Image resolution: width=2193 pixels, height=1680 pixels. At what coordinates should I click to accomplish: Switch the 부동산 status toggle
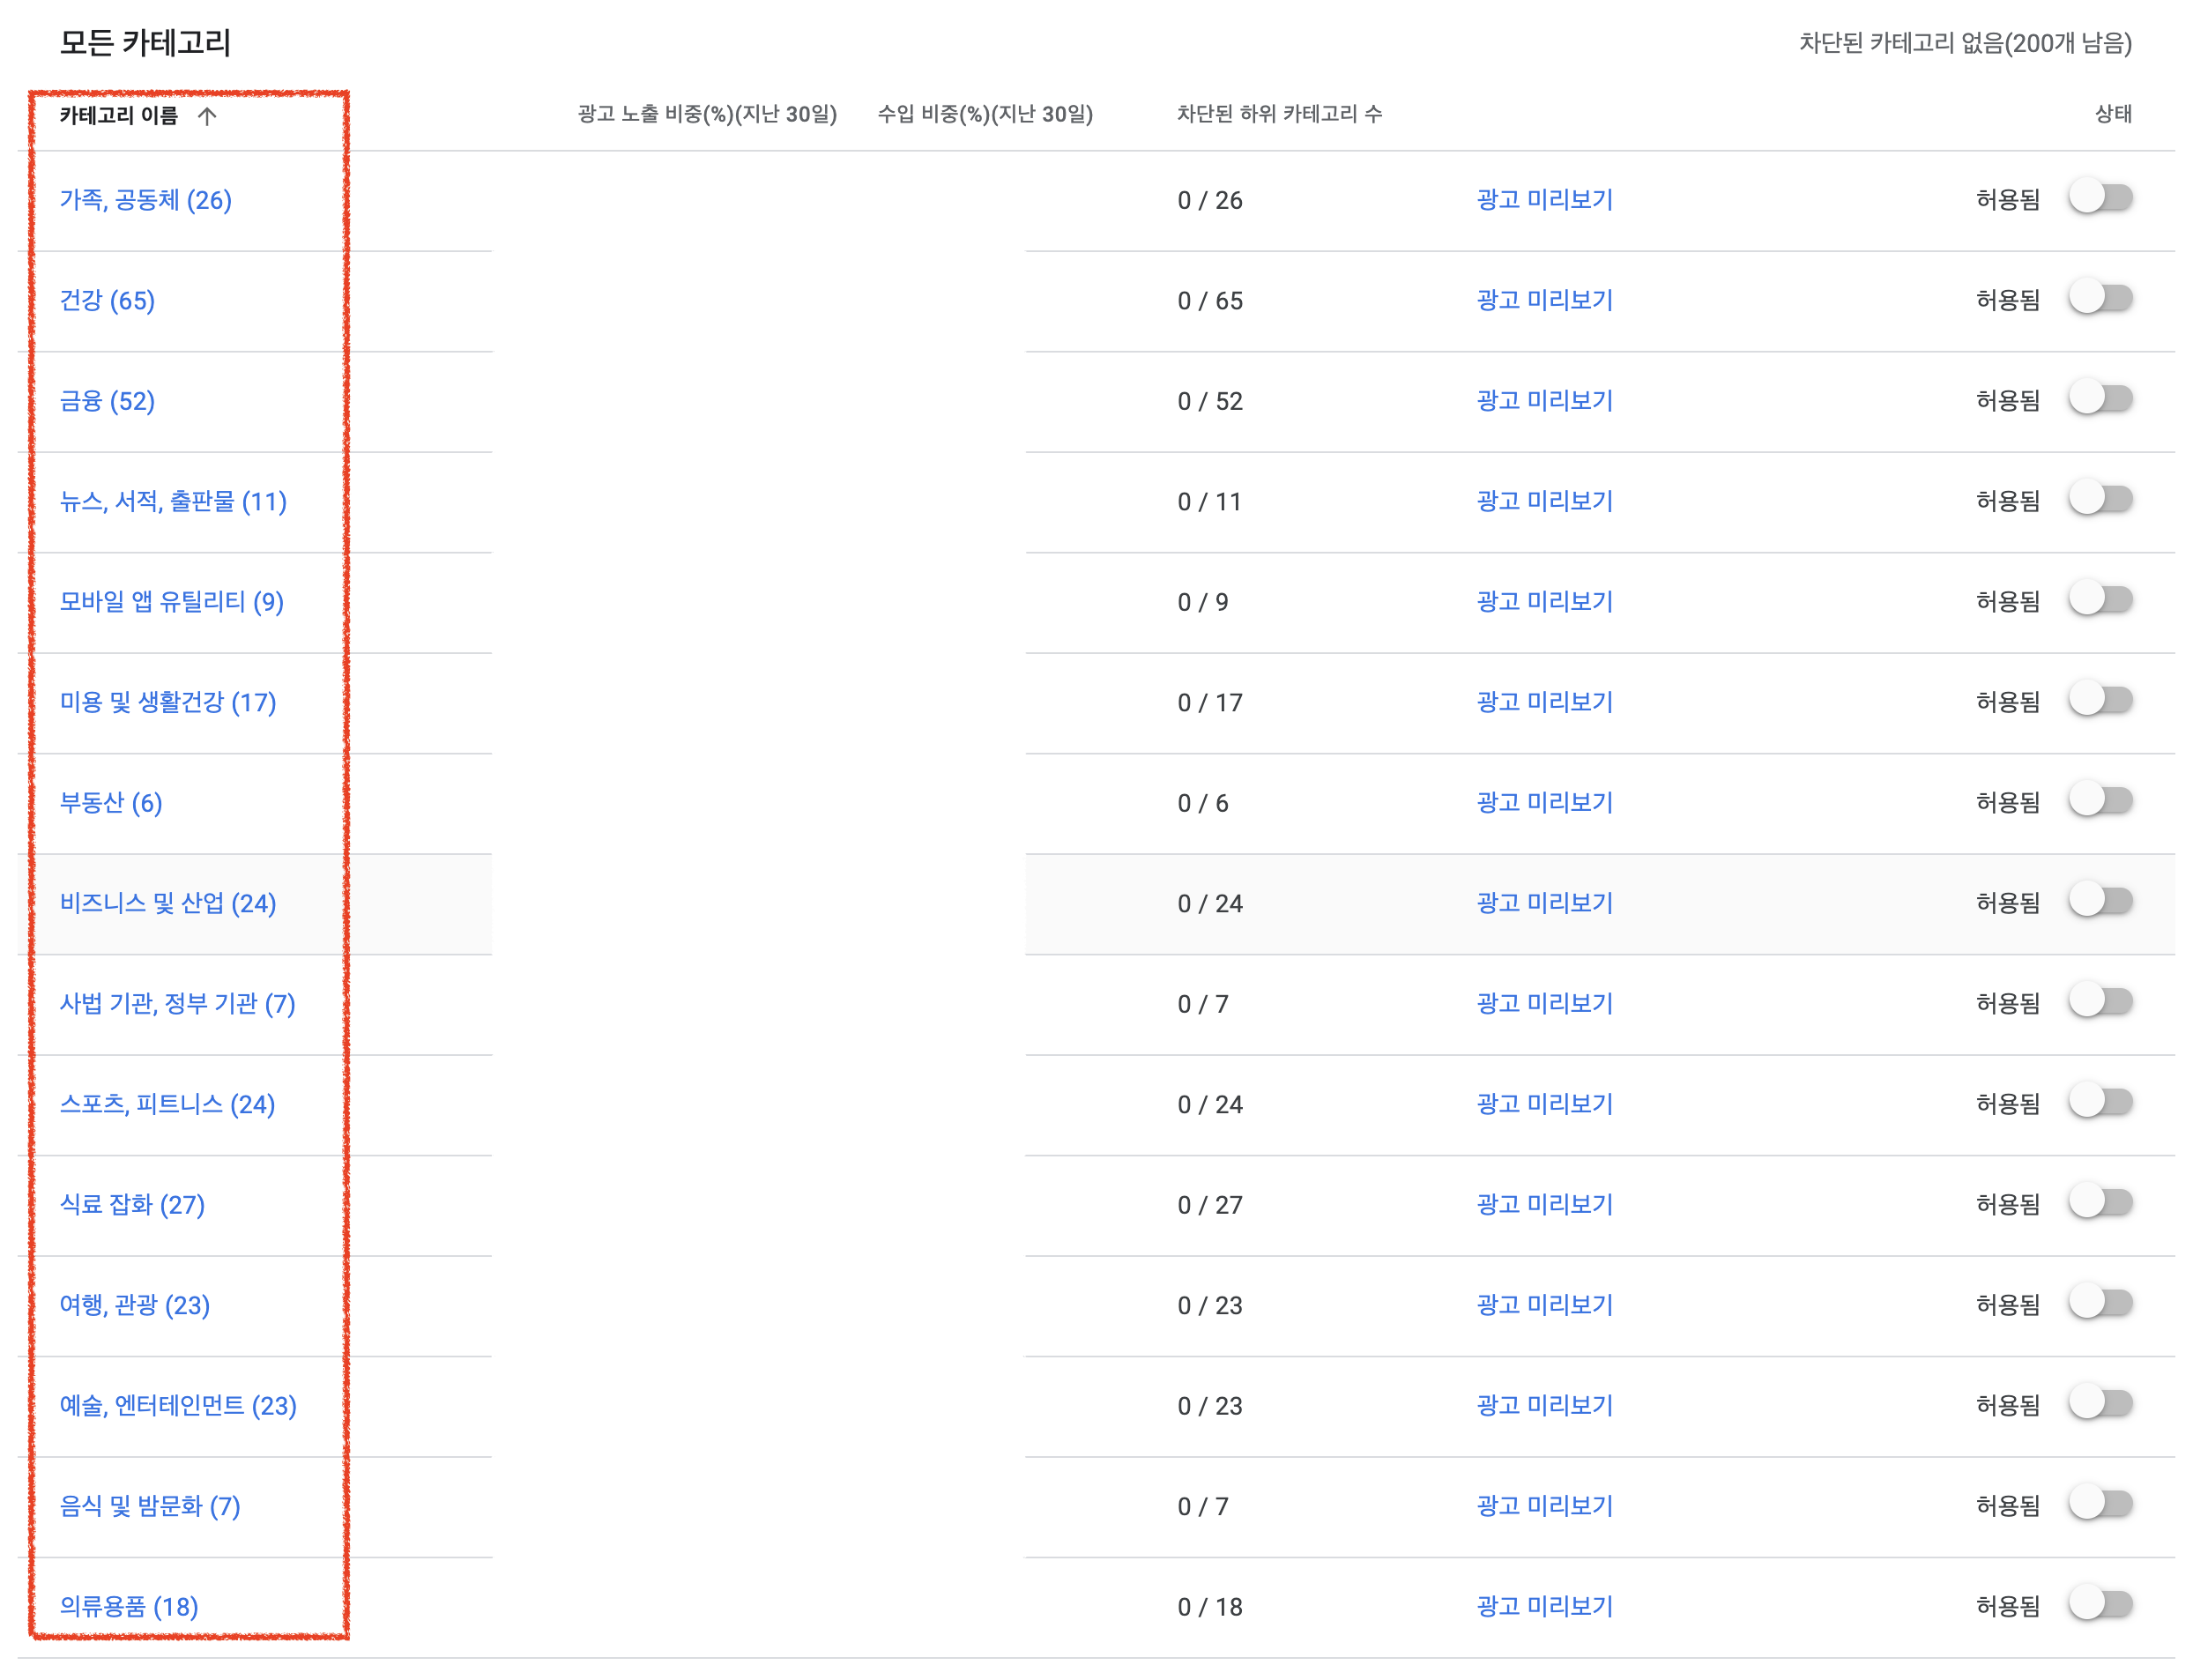point(2101,801)
